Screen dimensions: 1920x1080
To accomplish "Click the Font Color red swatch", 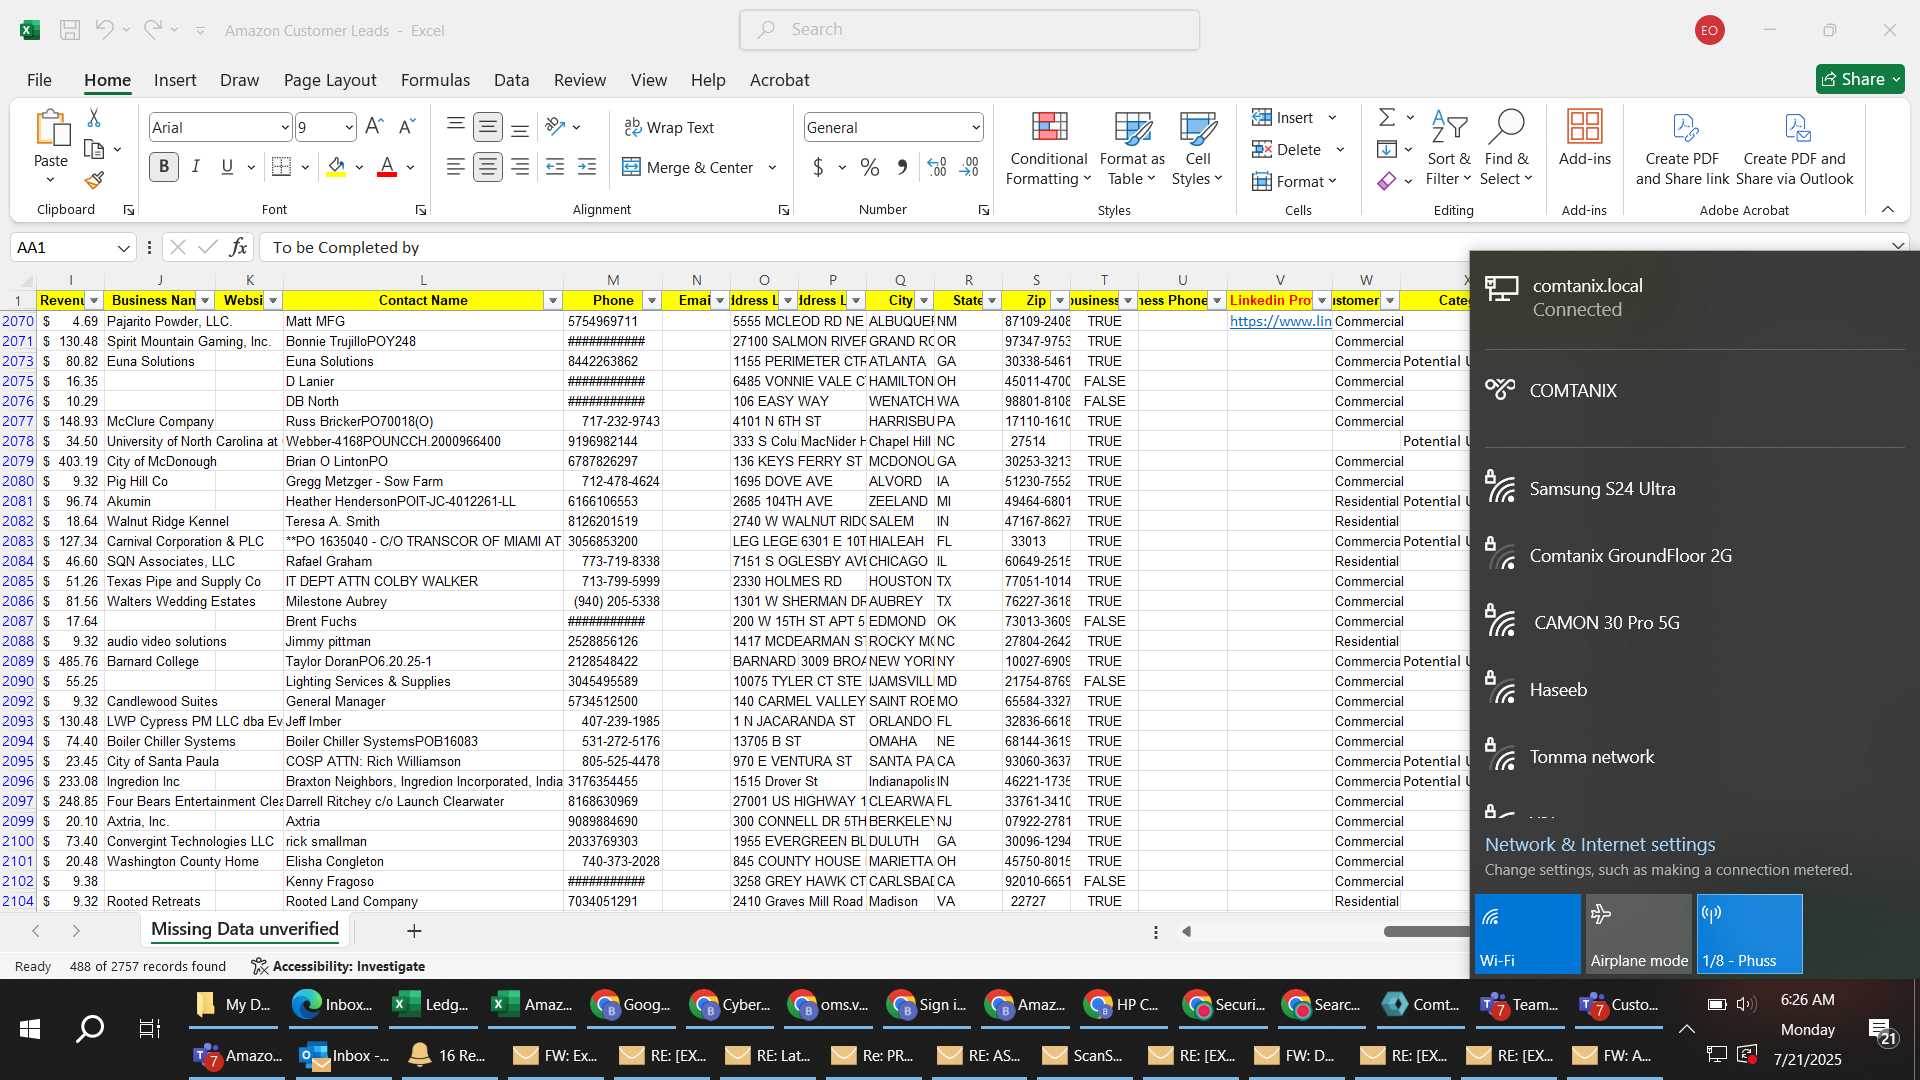I will 387,167.
